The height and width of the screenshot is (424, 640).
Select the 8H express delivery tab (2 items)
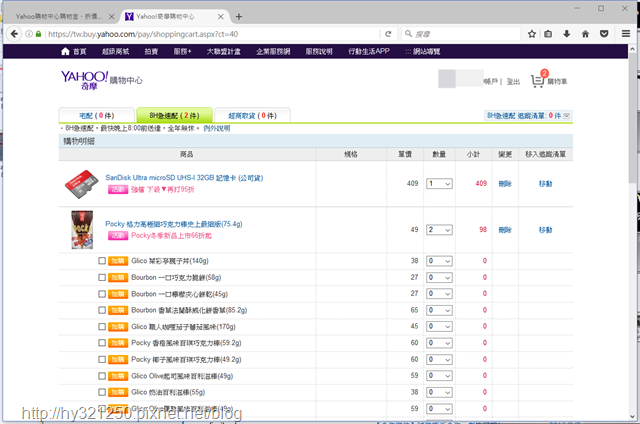174,115
